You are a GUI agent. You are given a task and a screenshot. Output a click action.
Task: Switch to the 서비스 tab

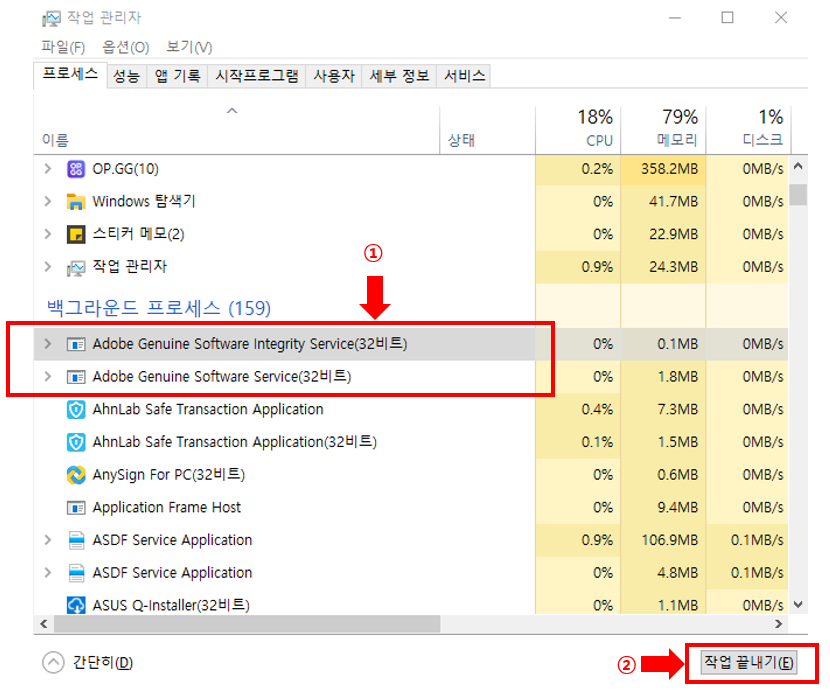[x=464, y=76]
